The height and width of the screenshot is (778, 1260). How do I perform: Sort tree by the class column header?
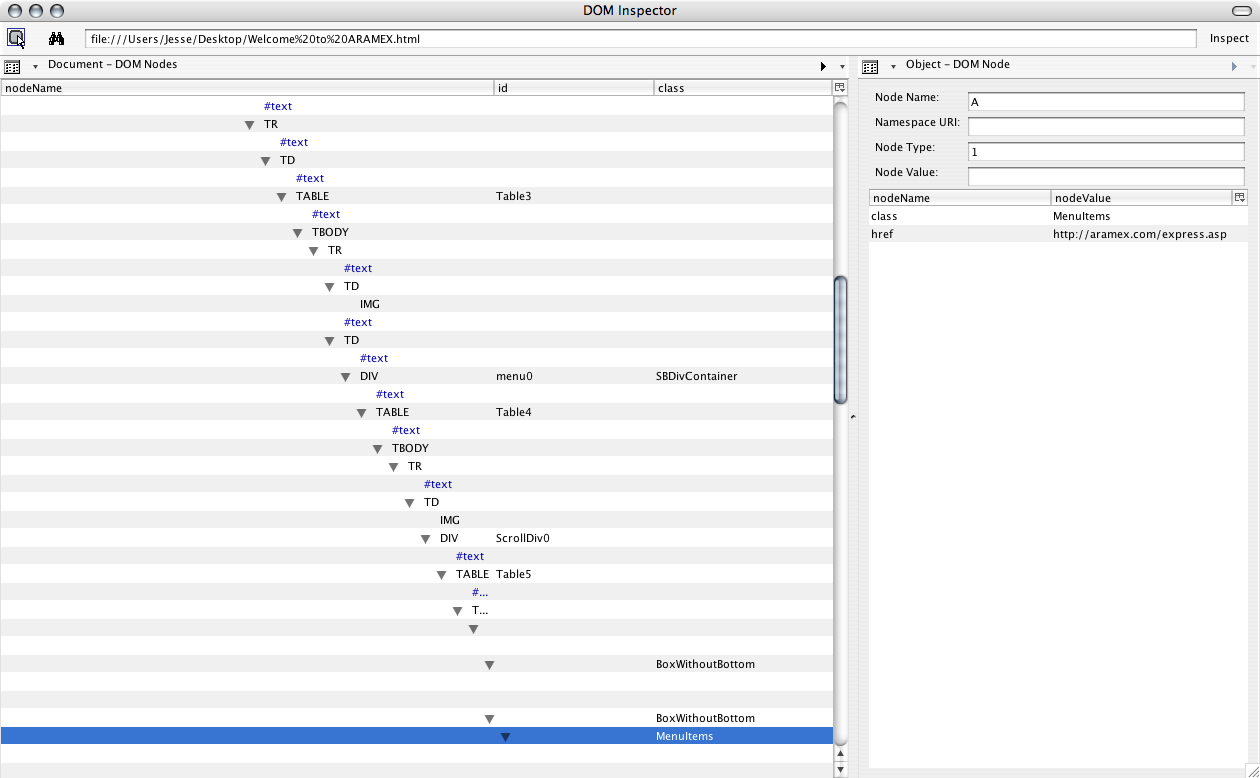[x=743, y=88]
